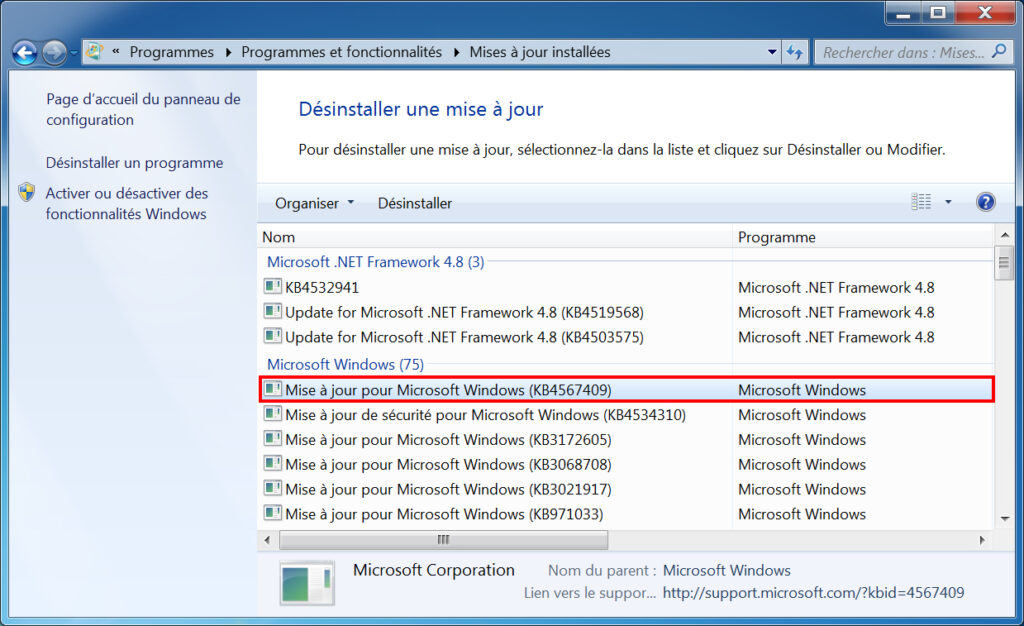The image size is (1024, 626).
Task: Open Page d'accueil du panneau de configuration
Action: (143, 109)
